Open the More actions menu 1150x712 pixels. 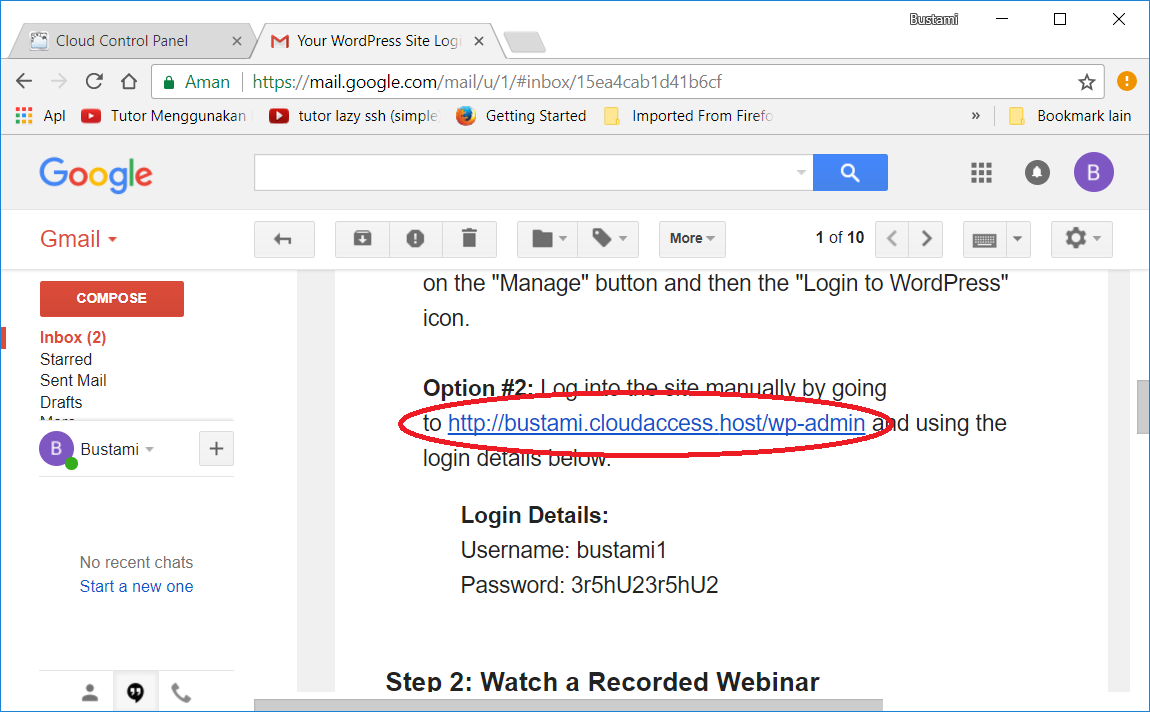tap(692, 239)
